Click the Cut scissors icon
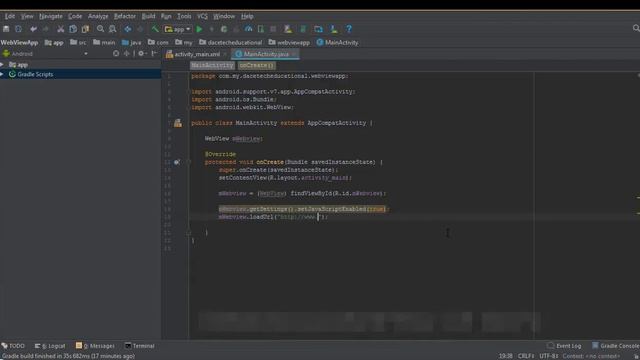This screenshot has width=640, height=360. (60, 29)
